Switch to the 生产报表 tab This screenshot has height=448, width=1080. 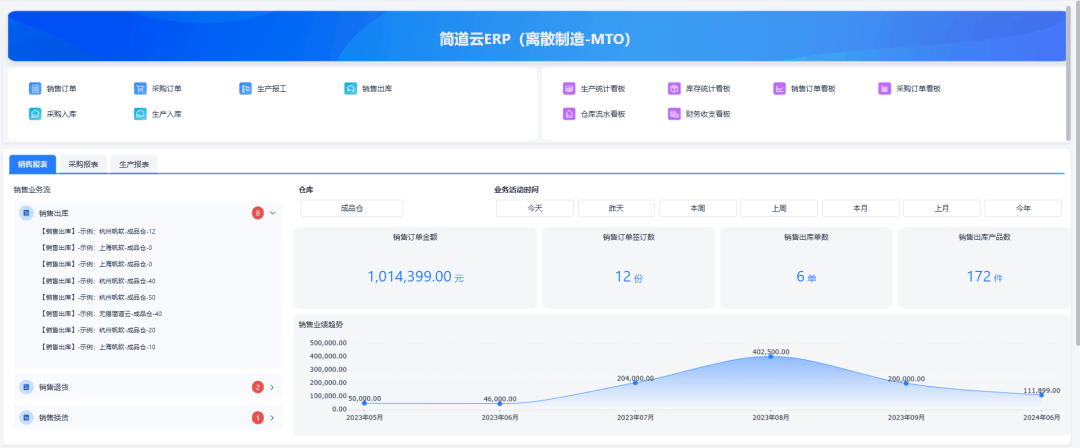click(134, 164)
